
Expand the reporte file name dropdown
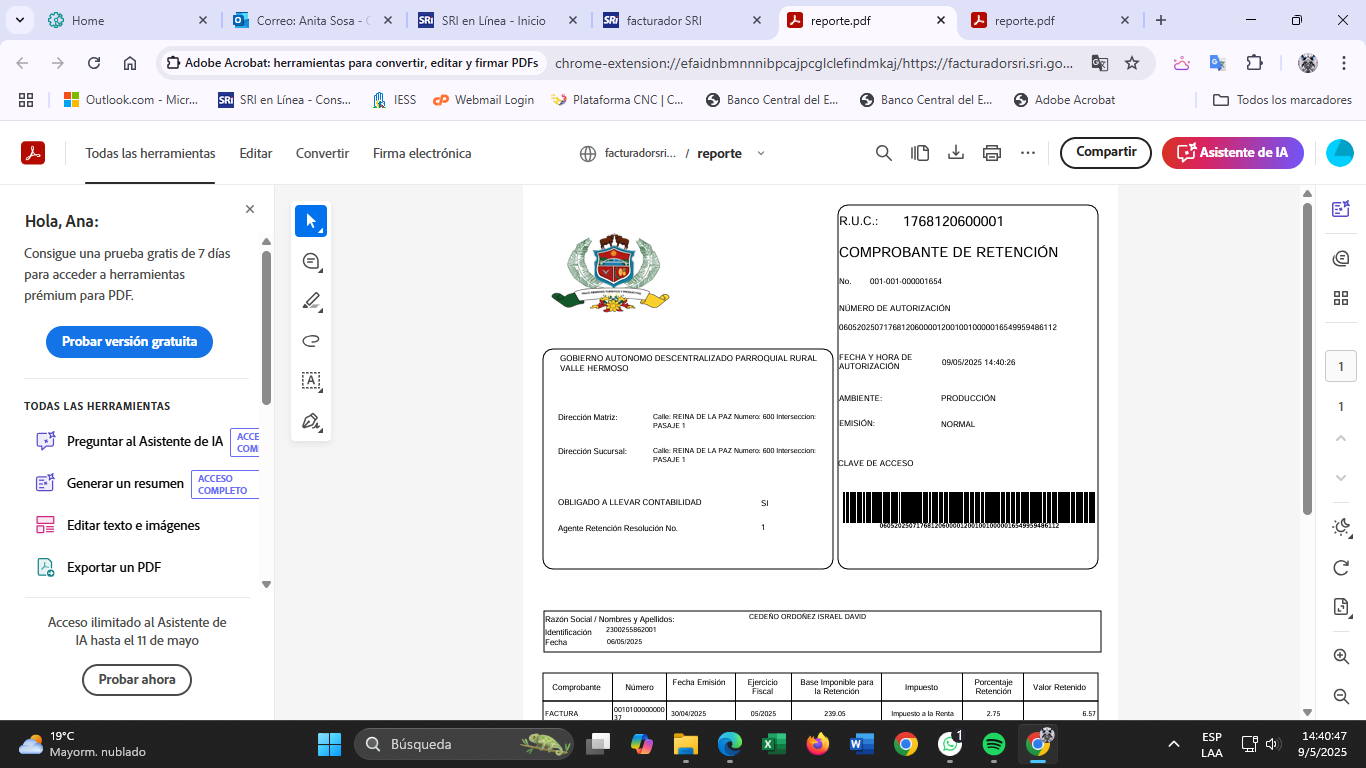coord(761,153)
